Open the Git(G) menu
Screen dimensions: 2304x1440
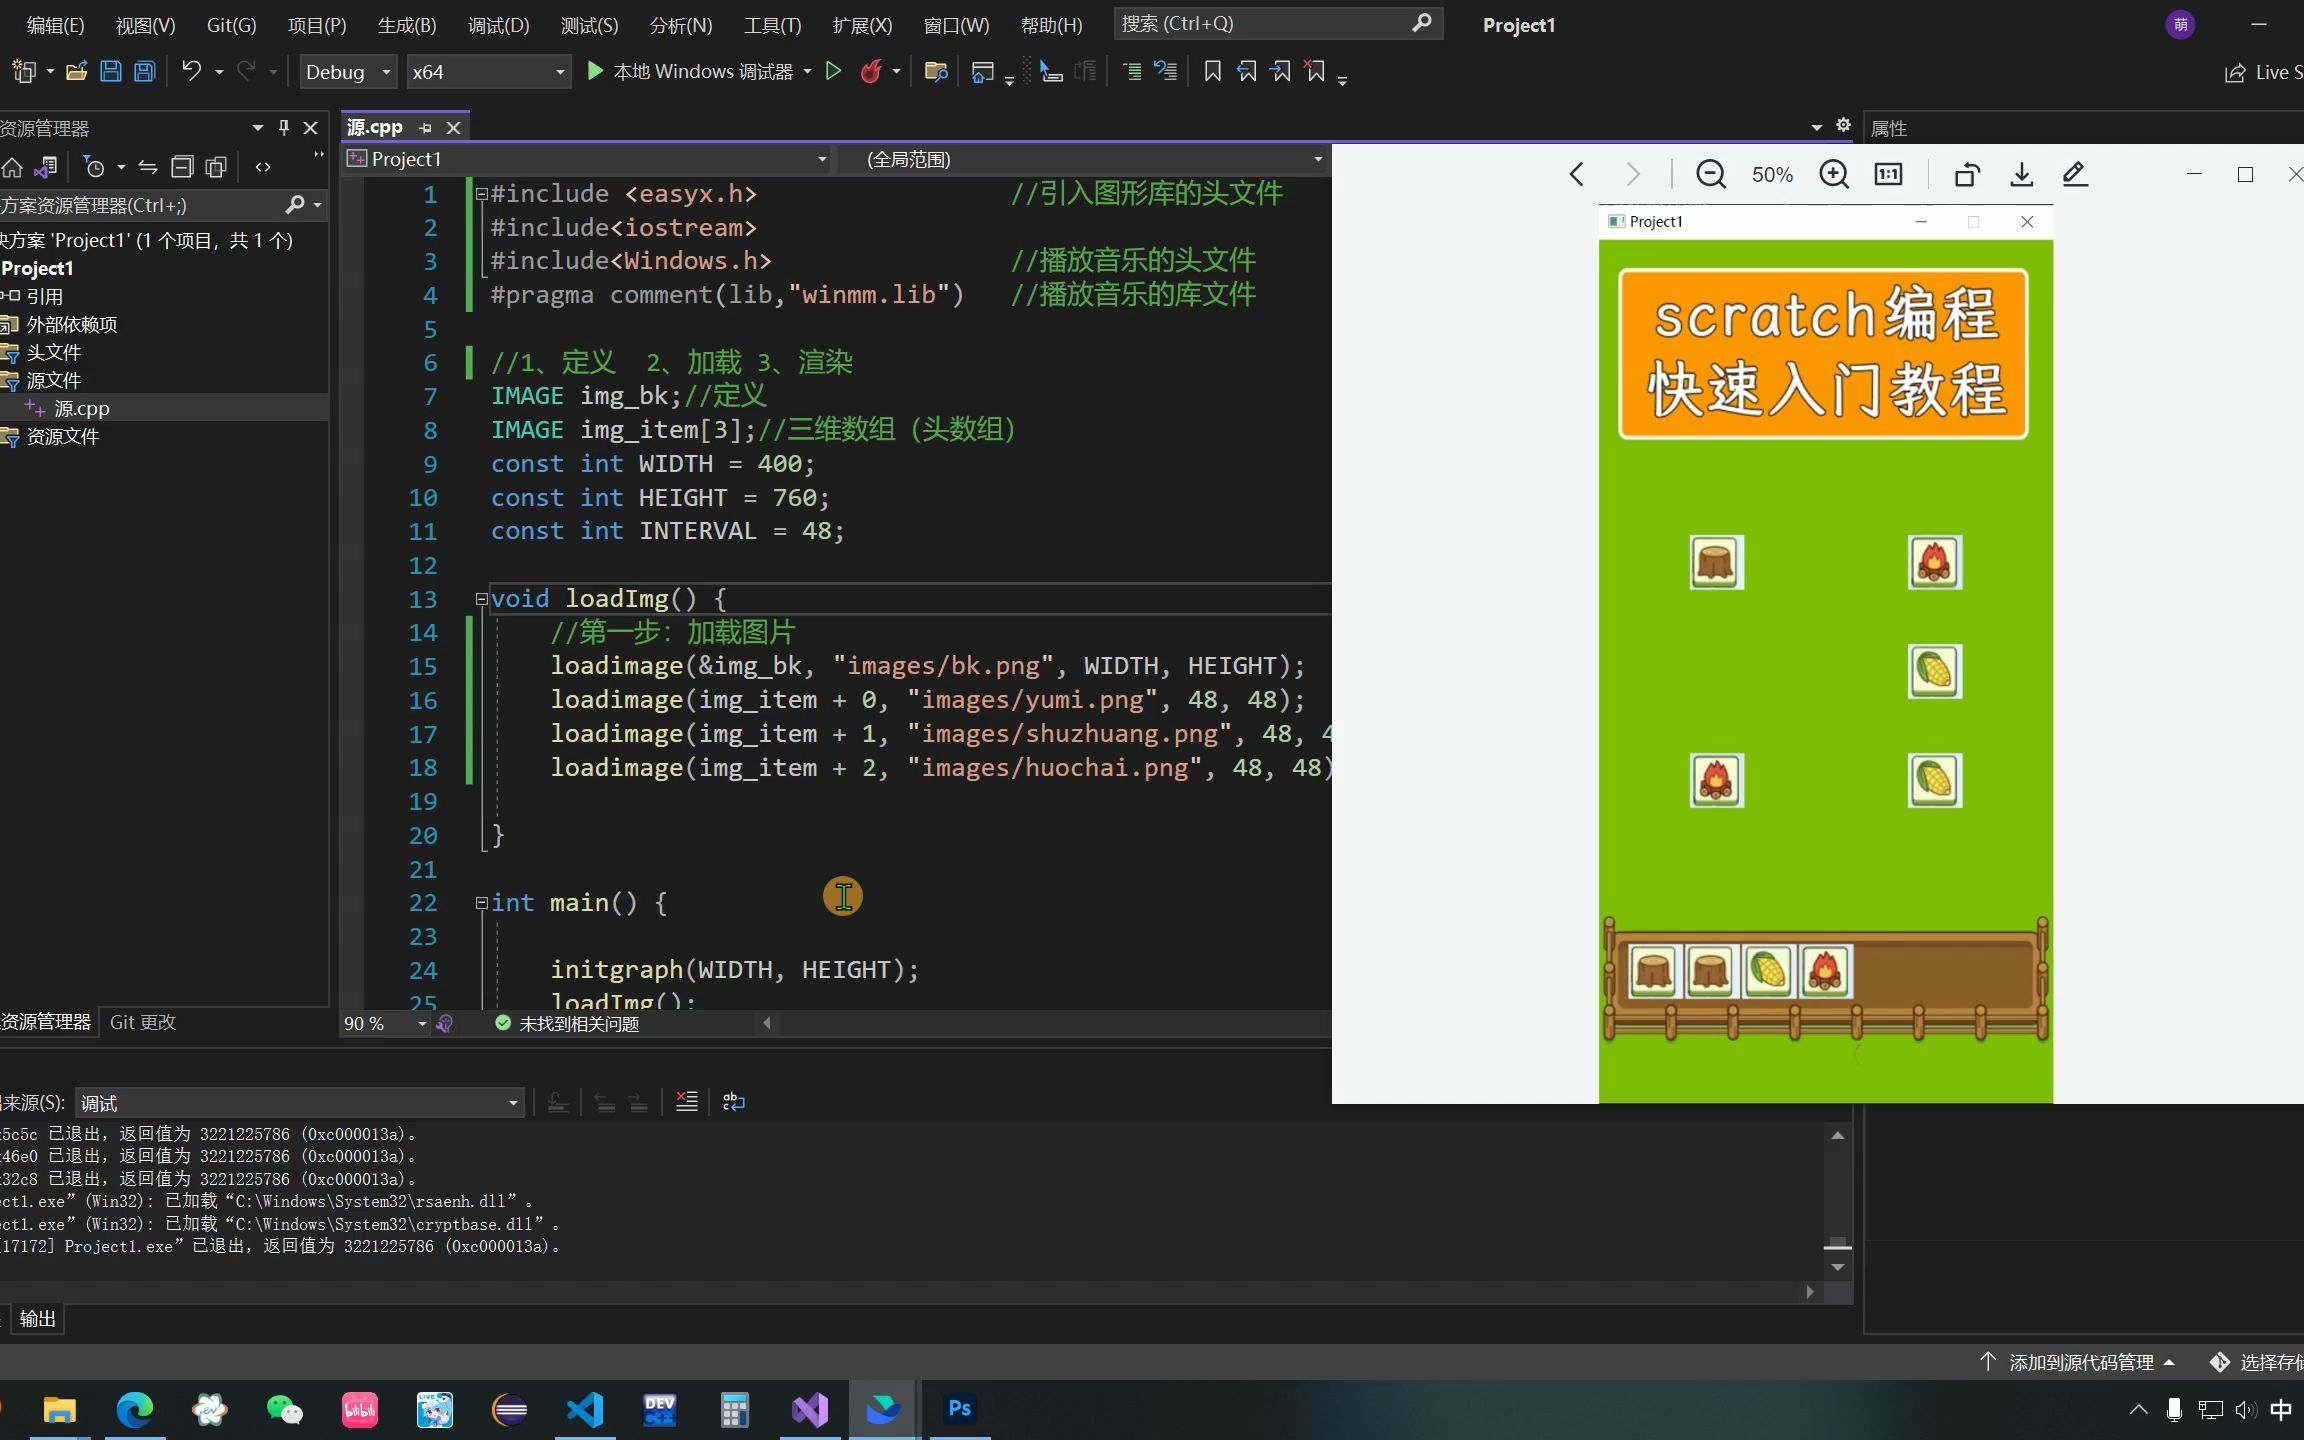(231, 25)
